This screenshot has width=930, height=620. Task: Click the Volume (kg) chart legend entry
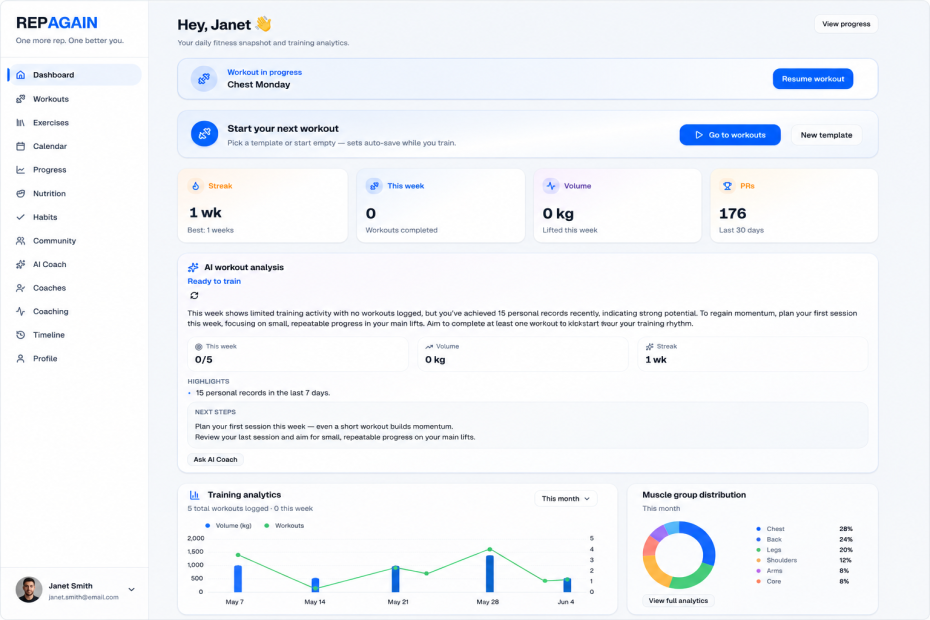pos(228,526)
